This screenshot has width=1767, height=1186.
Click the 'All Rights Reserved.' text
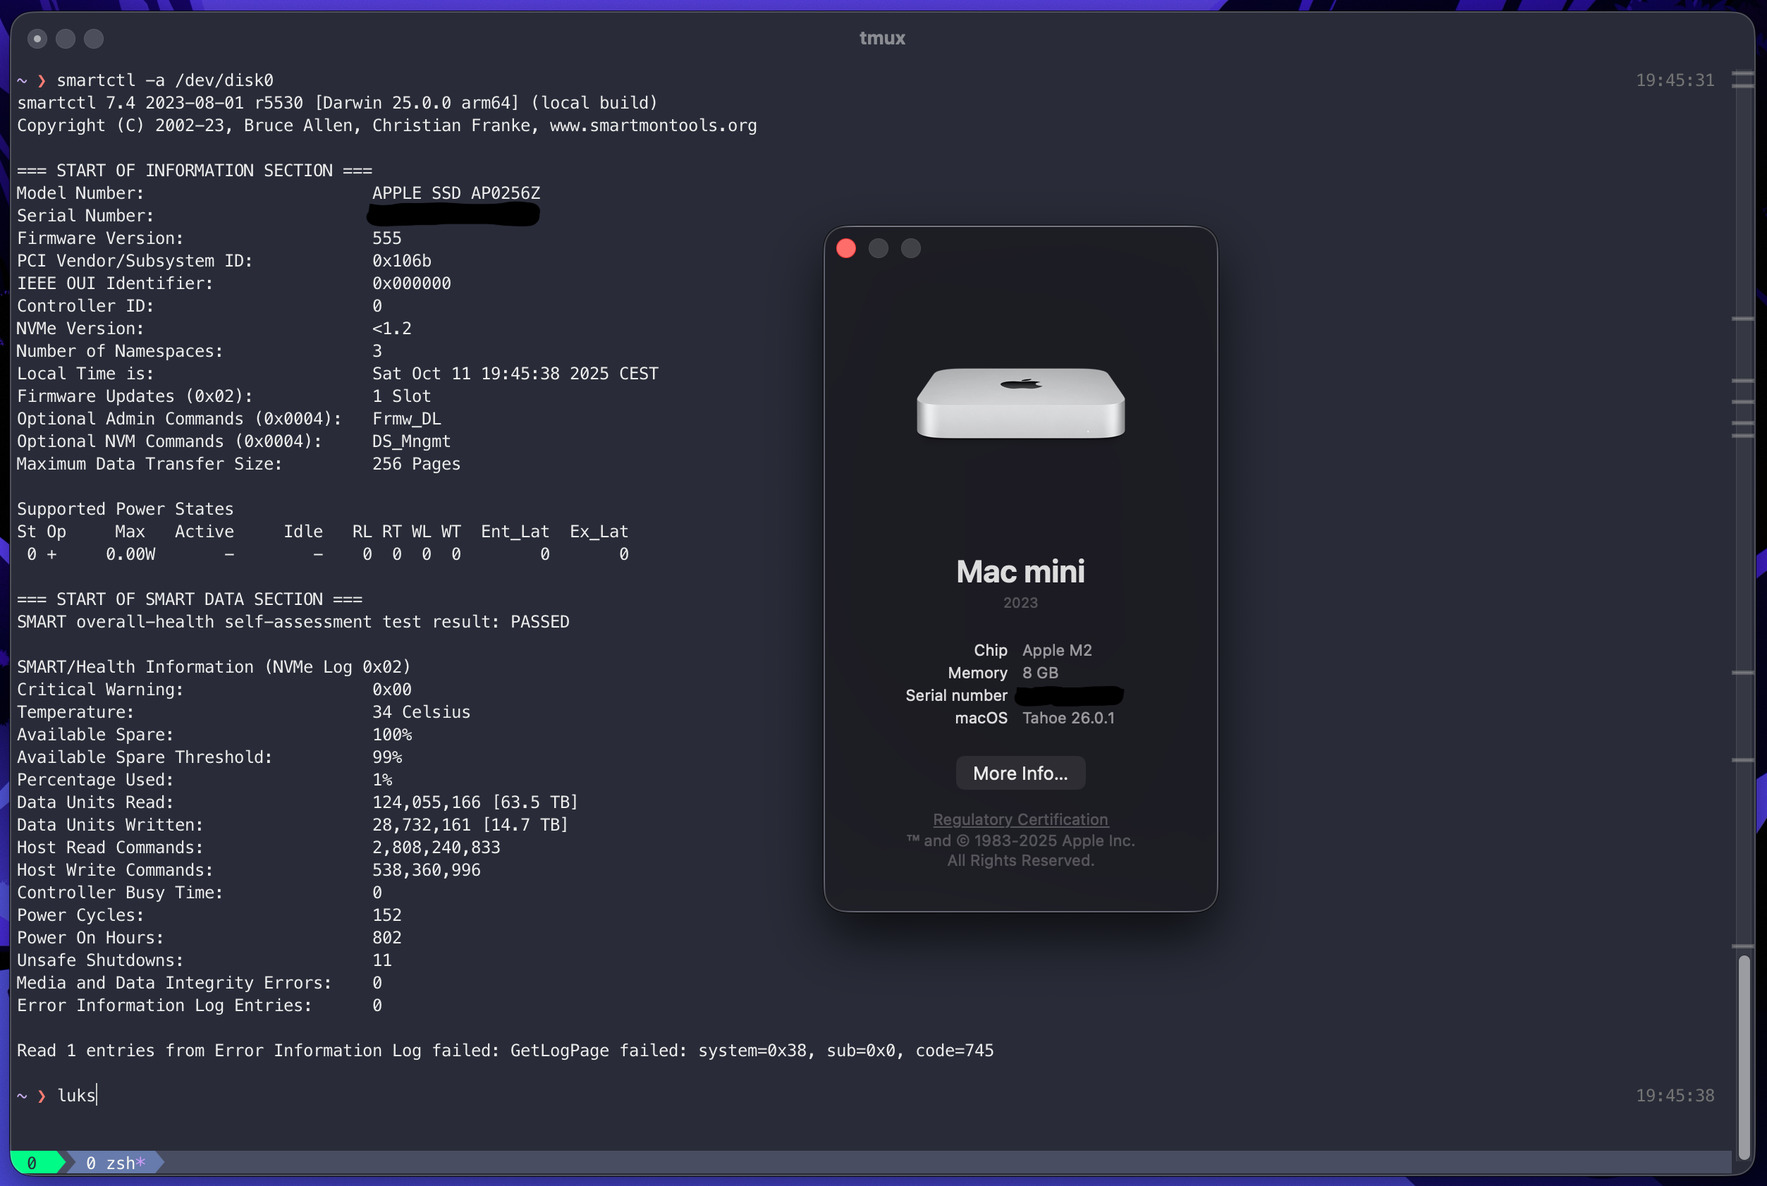(1020, 861)
